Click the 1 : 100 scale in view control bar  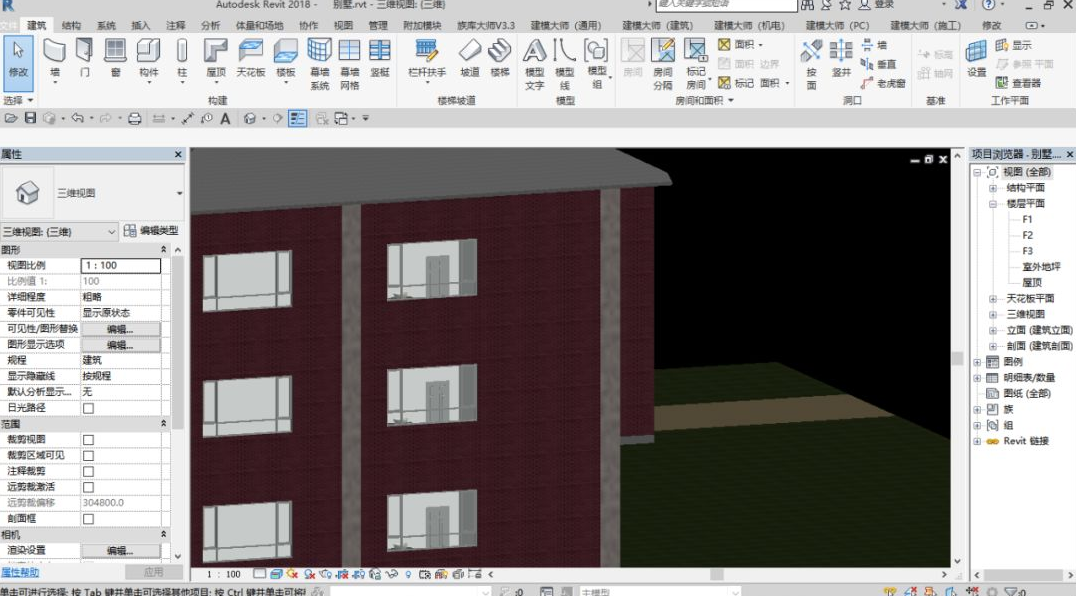tap(224, 574)
